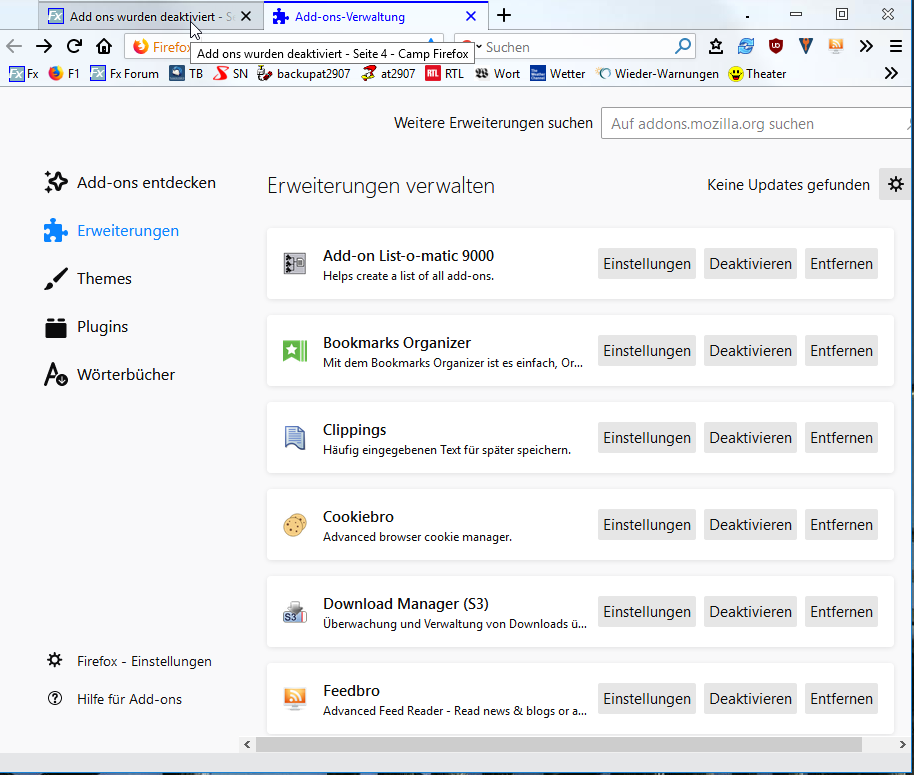Screen dimensions: 914x775
Task: Open Einstellungen for Download Manager (S3)
Action: 646,612
